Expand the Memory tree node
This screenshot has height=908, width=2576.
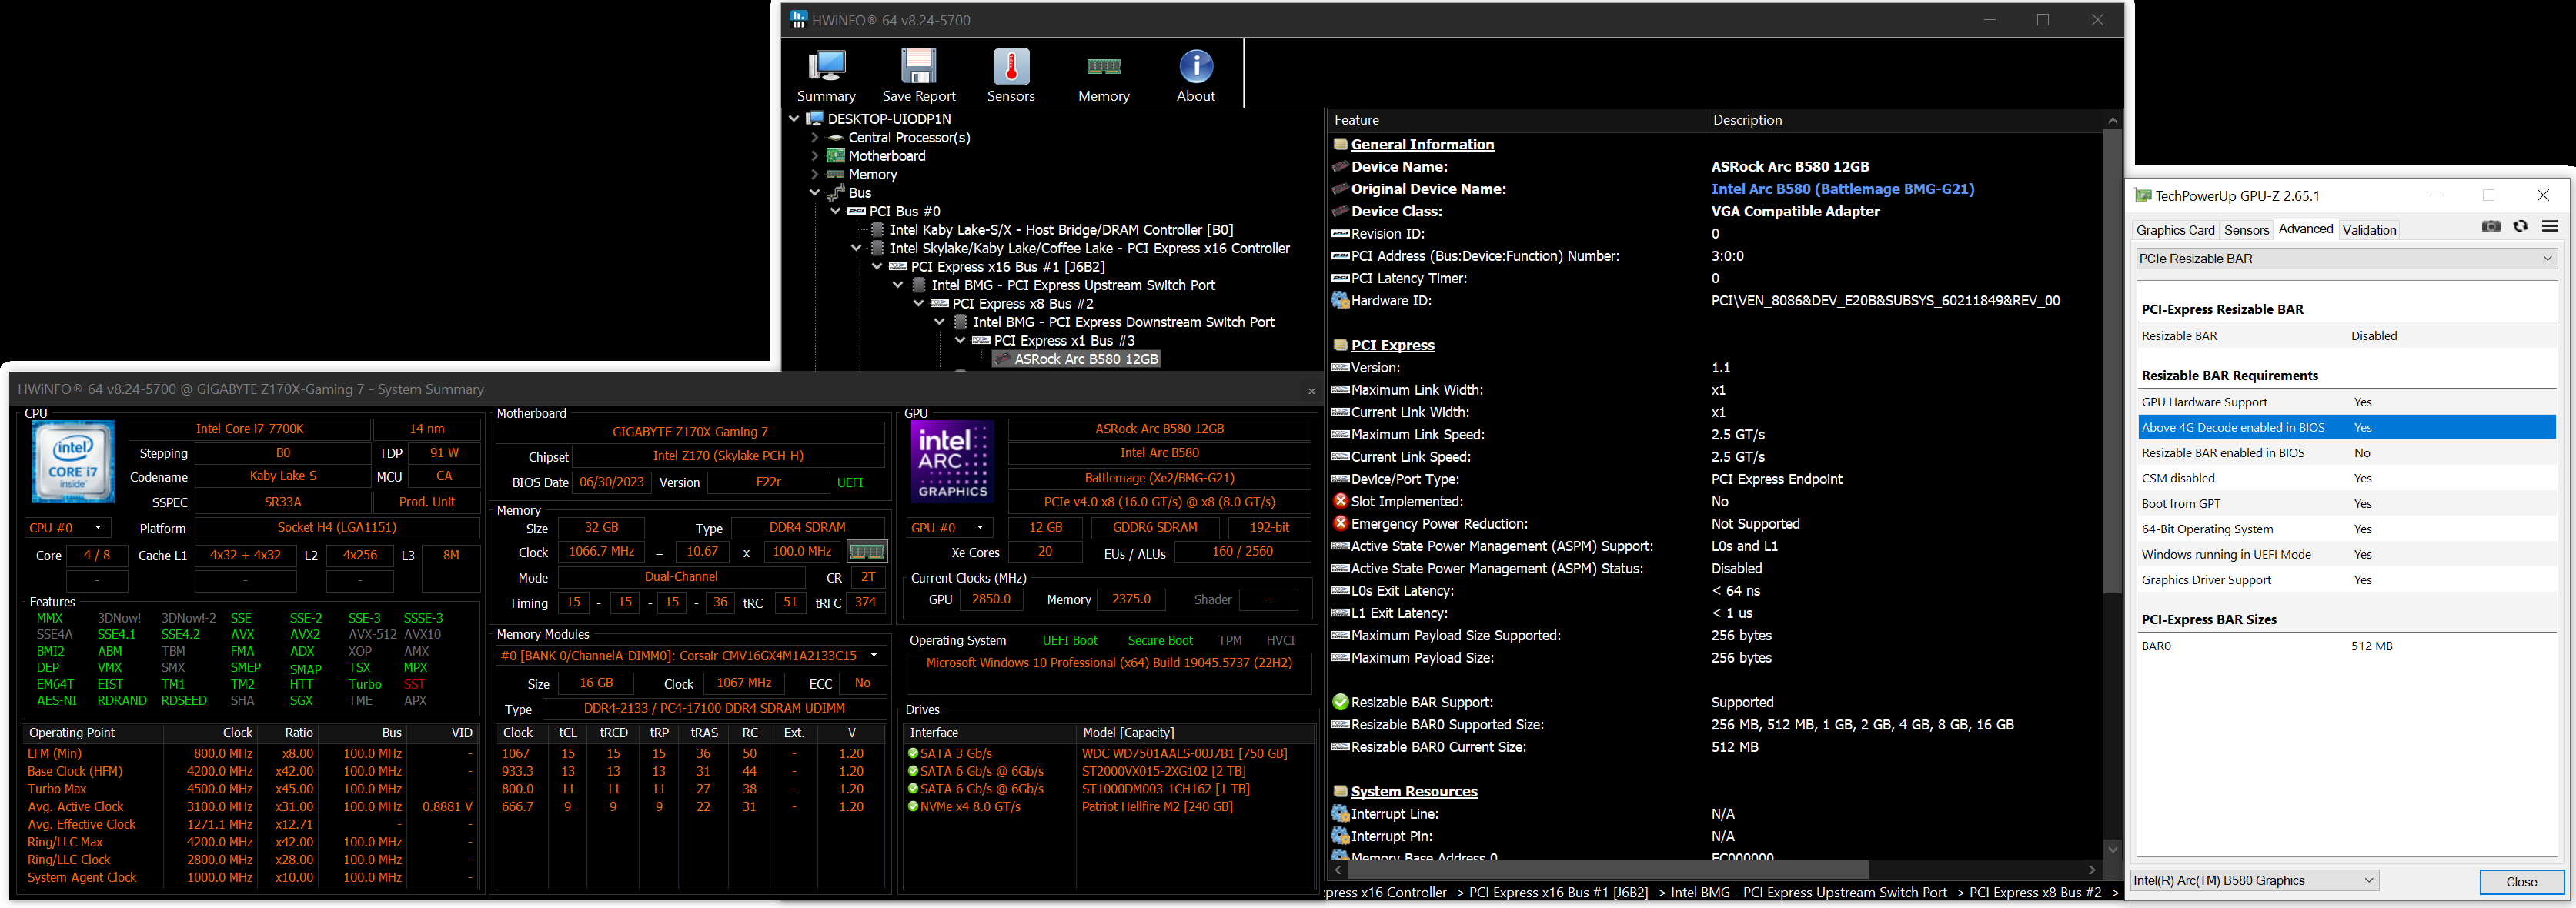[x=815, y=174]
